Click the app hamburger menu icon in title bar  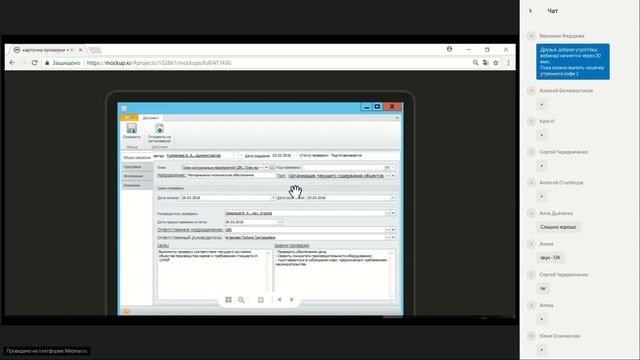click(x=124, y=108)
